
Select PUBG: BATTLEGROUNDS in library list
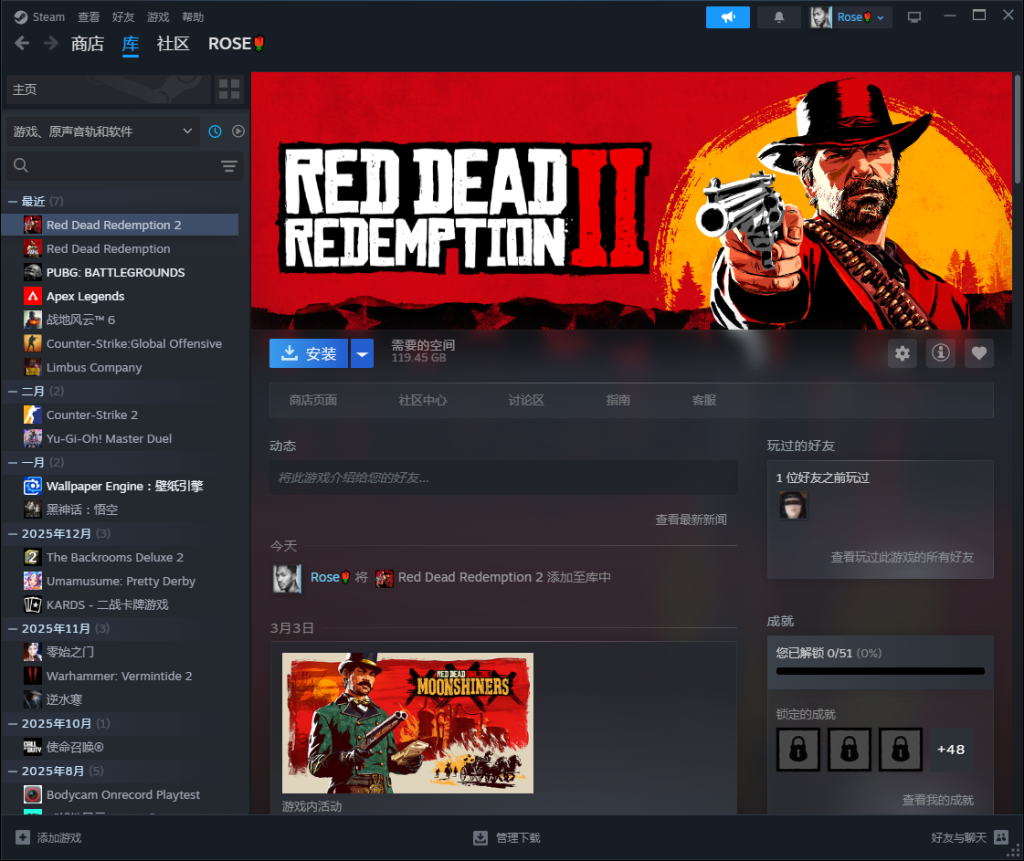pos(115,272)
